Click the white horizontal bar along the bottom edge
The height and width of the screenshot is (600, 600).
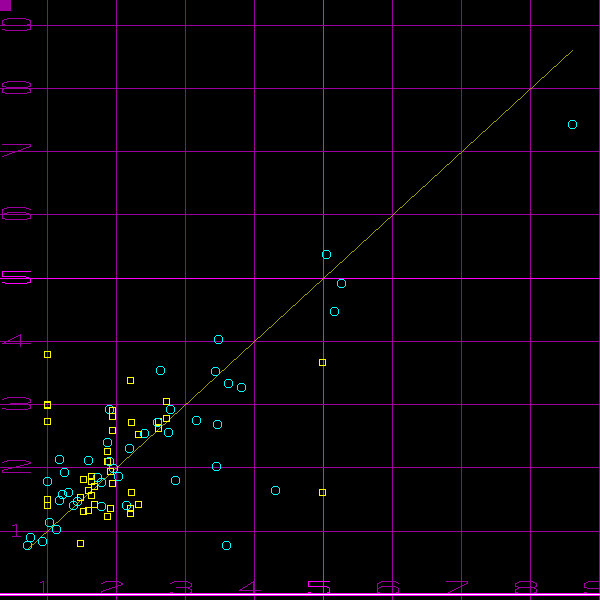(300, 596)
